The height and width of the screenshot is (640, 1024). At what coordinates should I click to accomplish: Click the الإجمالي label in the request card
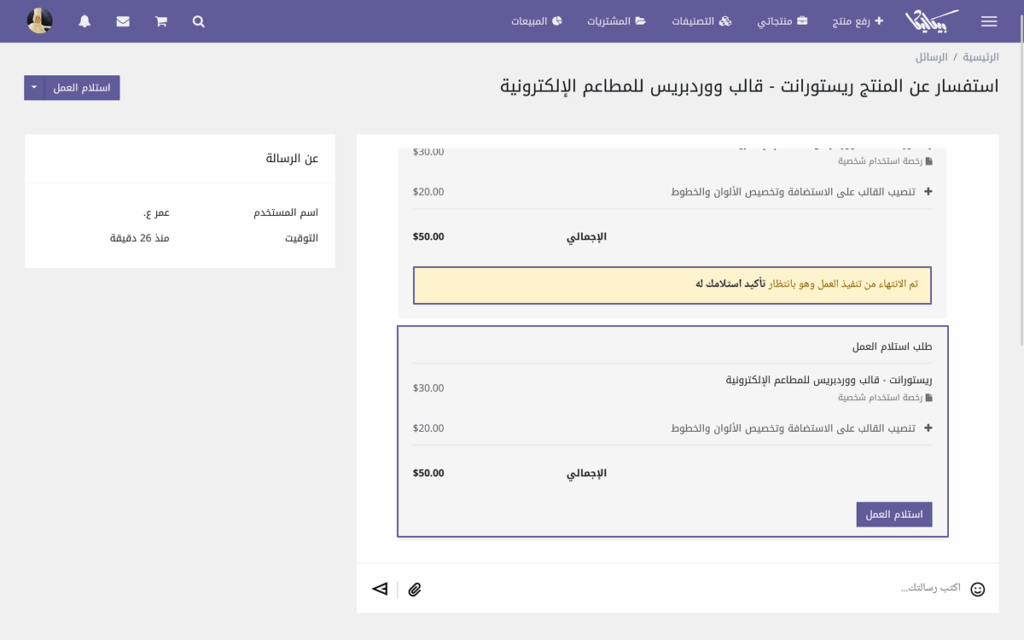(x=586, y=473)
